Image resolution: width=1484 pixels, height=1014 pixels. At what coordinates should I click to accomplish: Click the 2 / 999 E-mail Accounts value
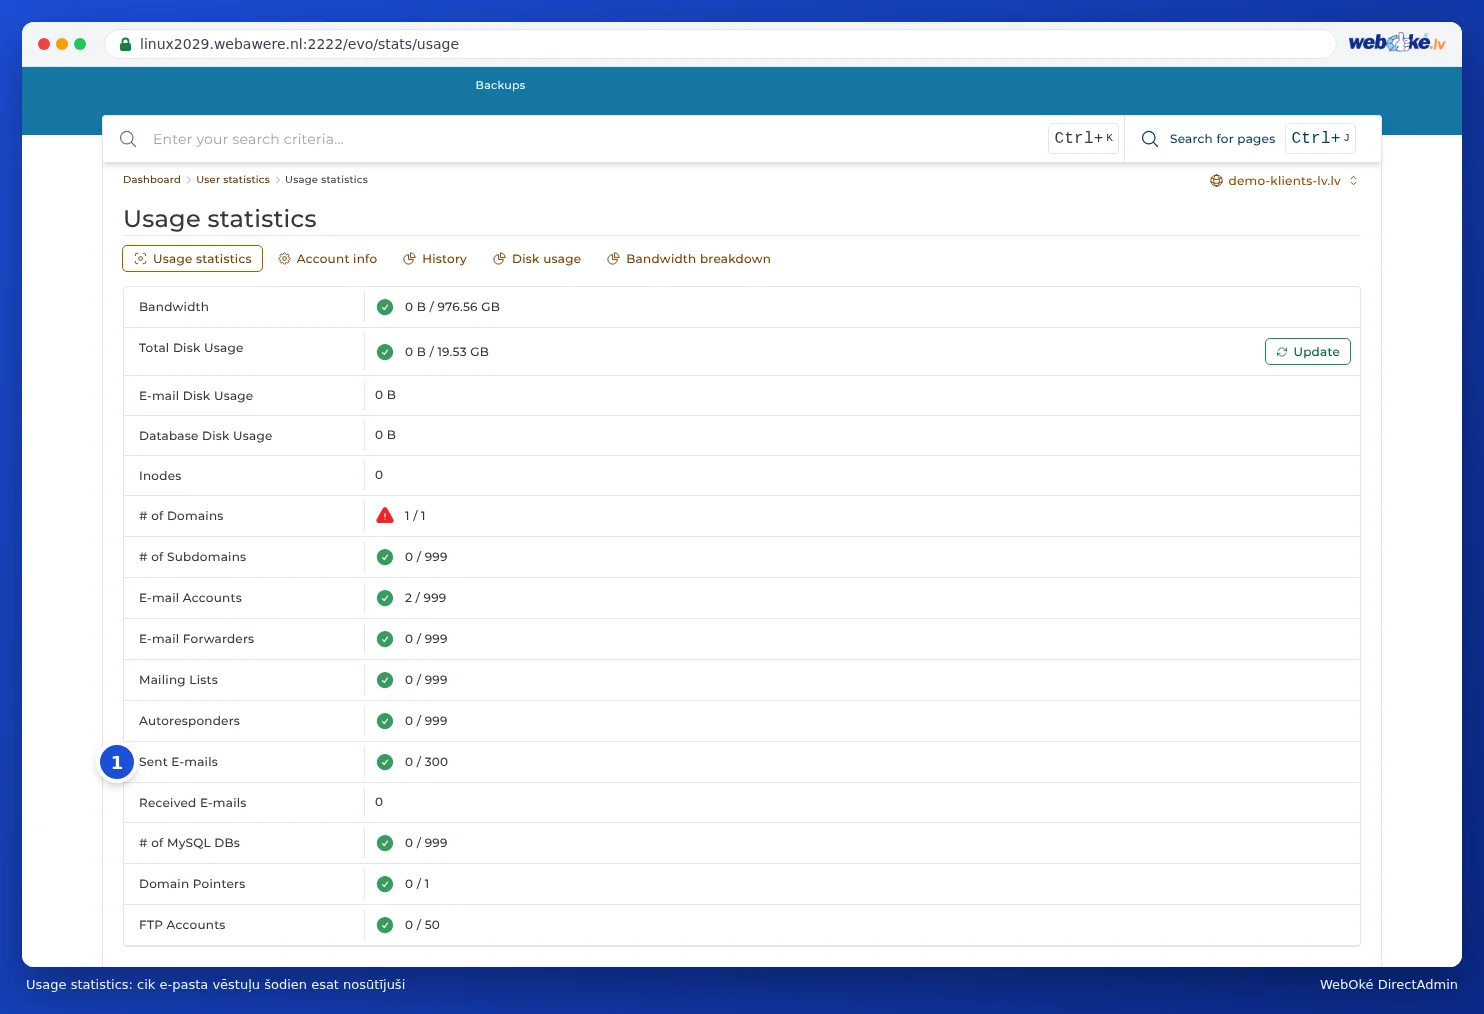pyautogui.click(x=425, y=598)
